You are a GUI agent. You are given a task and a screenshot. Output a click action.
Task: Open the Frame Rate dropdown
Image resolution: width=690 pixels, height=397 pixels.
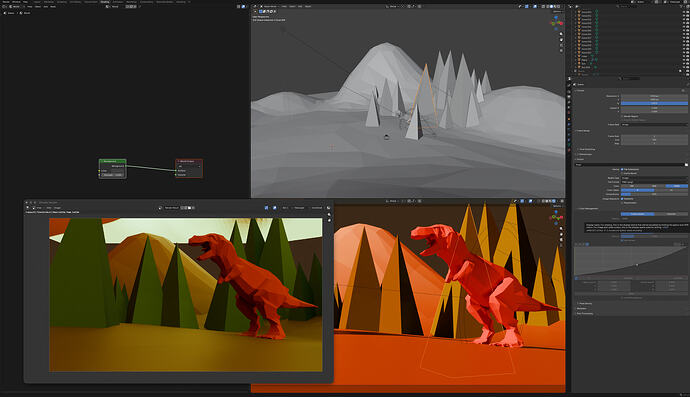654,125
